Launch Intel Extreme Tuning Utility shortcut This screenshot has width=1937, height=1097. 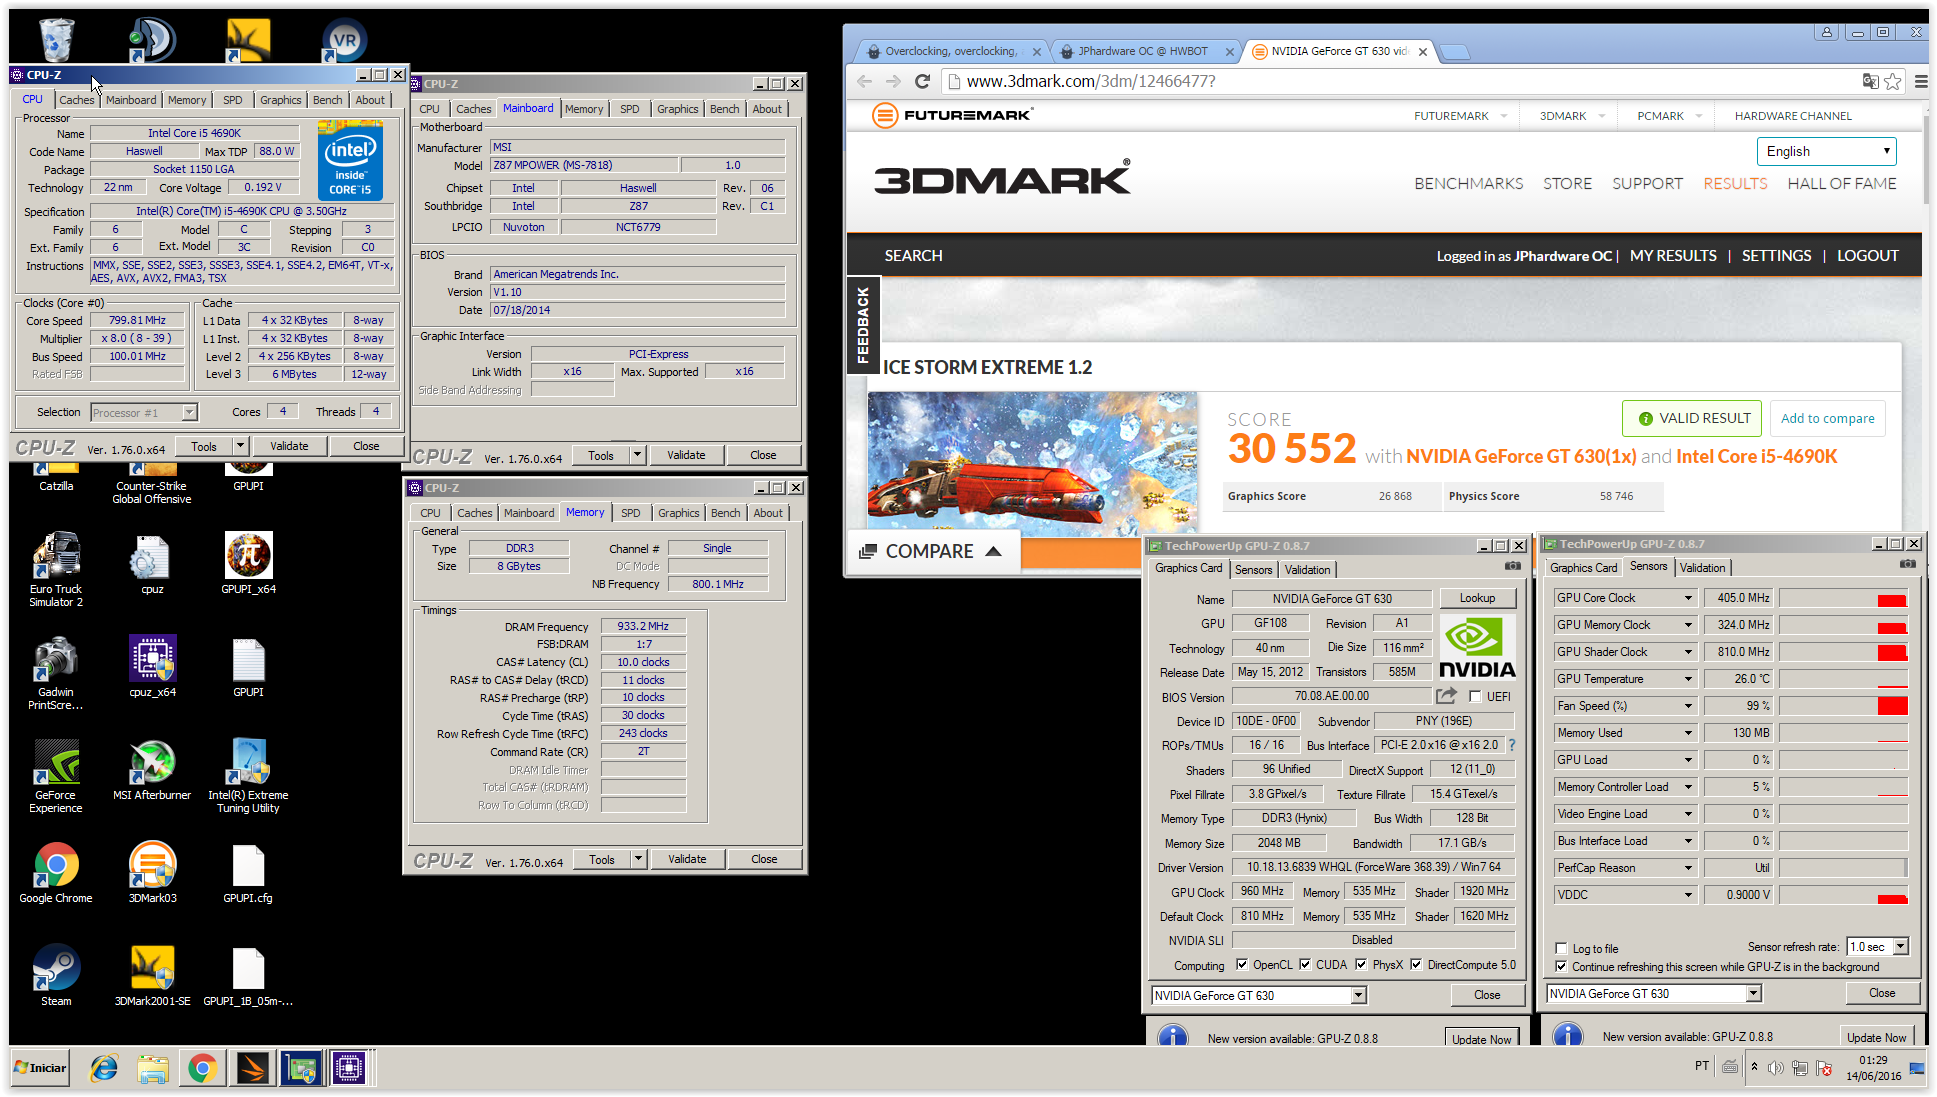point(248,776)
